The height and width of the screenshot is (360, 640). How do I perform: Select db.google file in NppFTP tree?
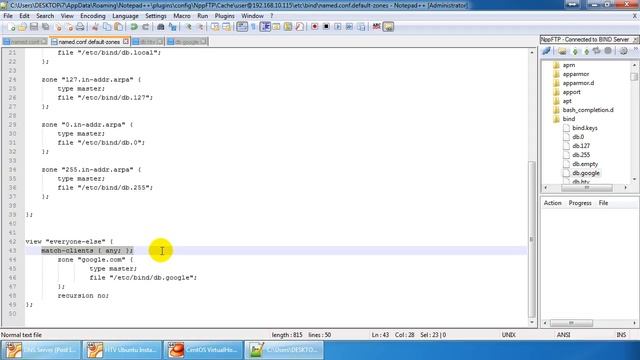(586, 173)
